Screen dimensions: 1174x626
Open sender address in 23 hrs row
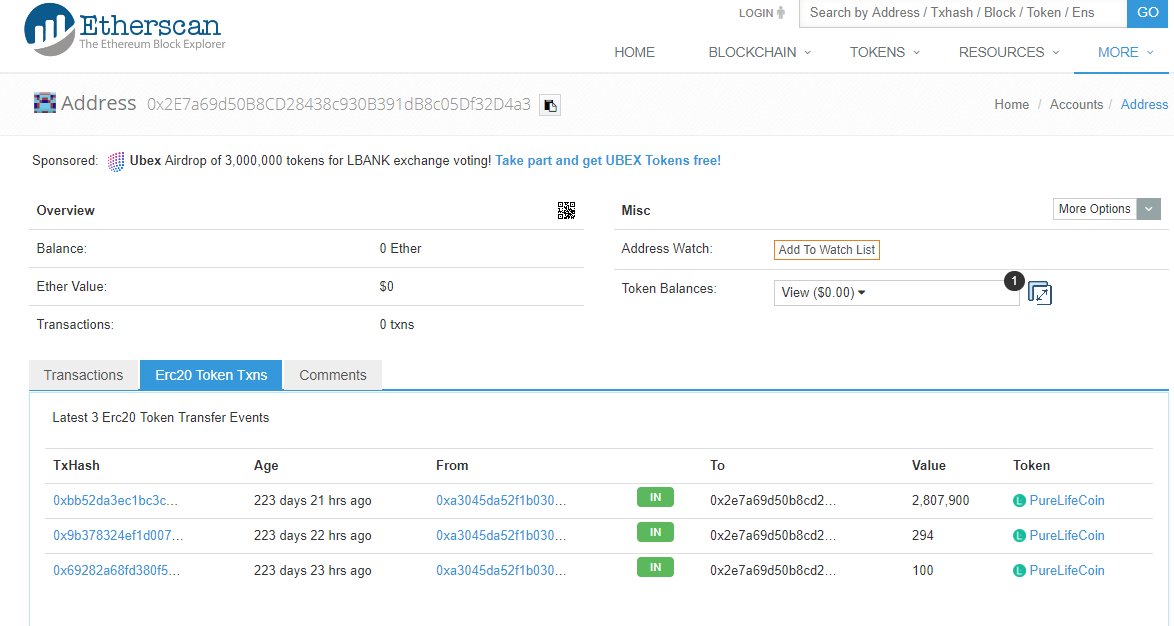point(501,571)
